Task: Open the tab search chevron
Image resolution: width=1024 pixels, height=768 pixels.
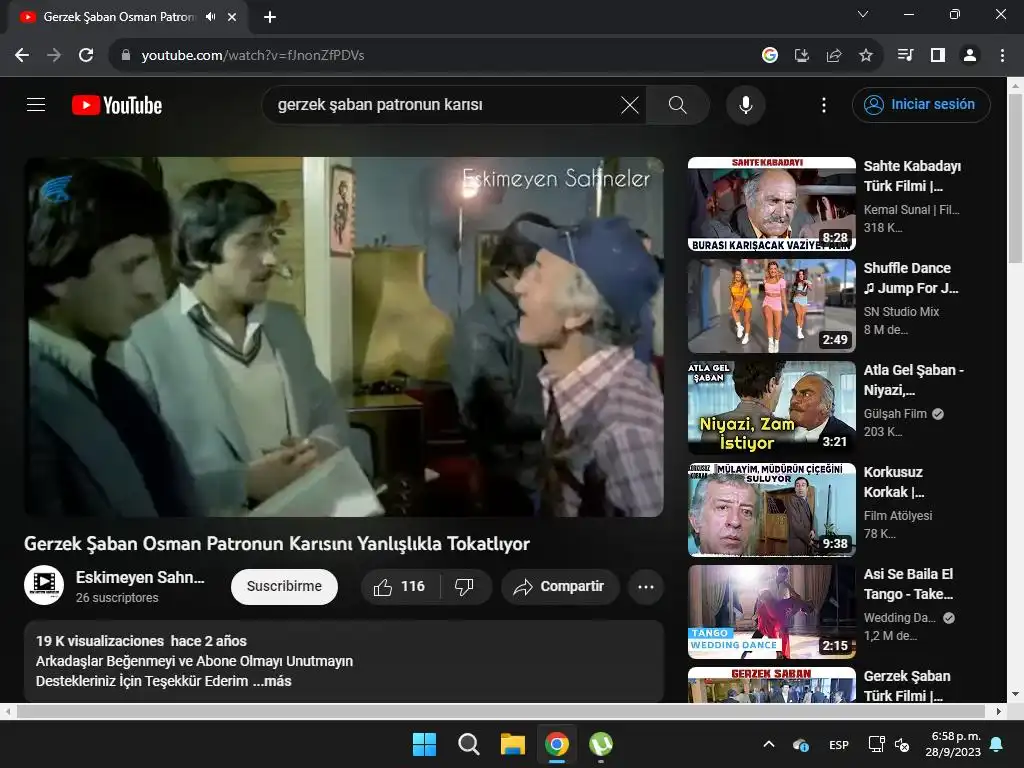Action: [x=863, y=14]
